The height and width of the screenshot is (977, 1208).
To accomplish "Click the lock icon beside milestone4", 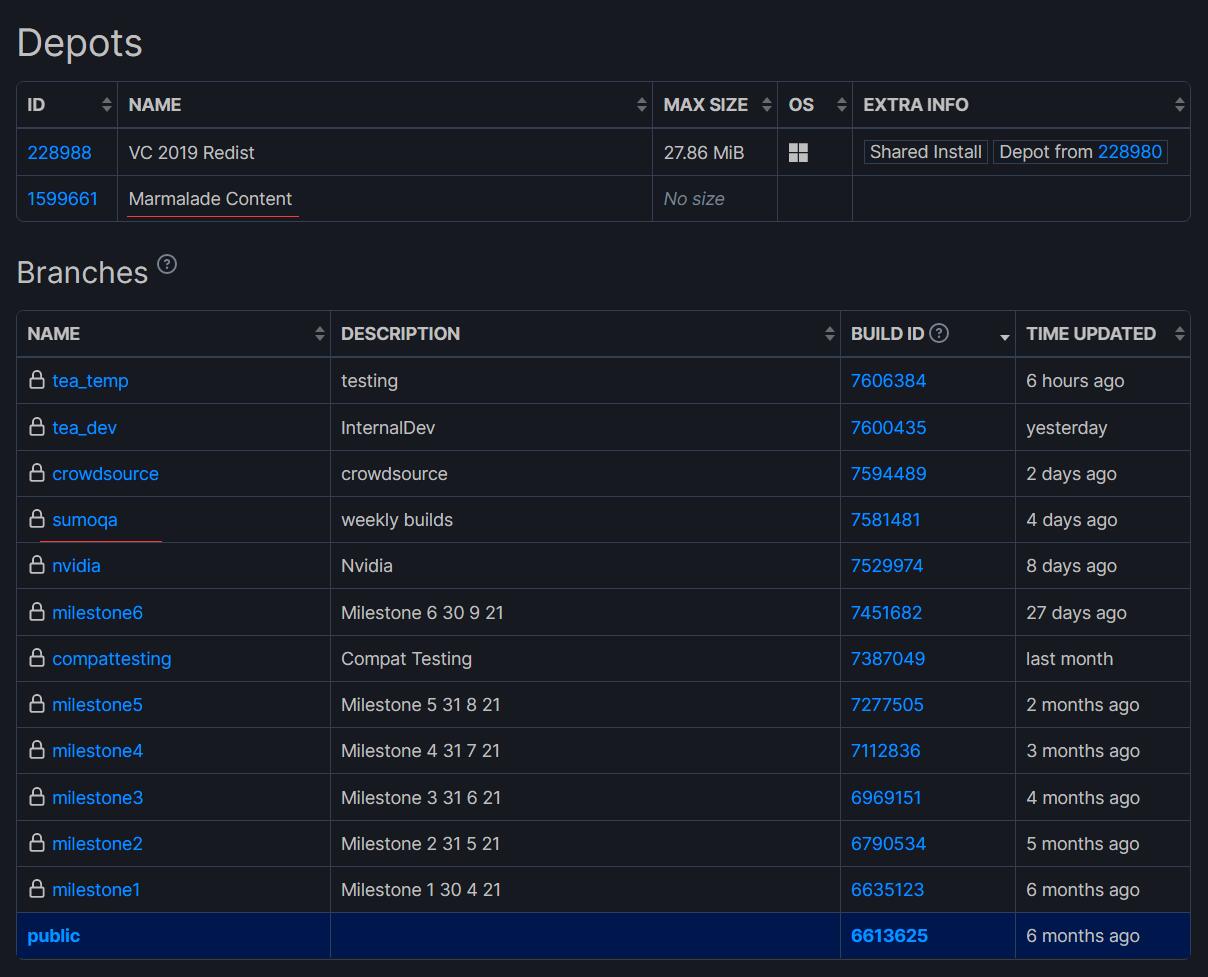I will [37, 750].
